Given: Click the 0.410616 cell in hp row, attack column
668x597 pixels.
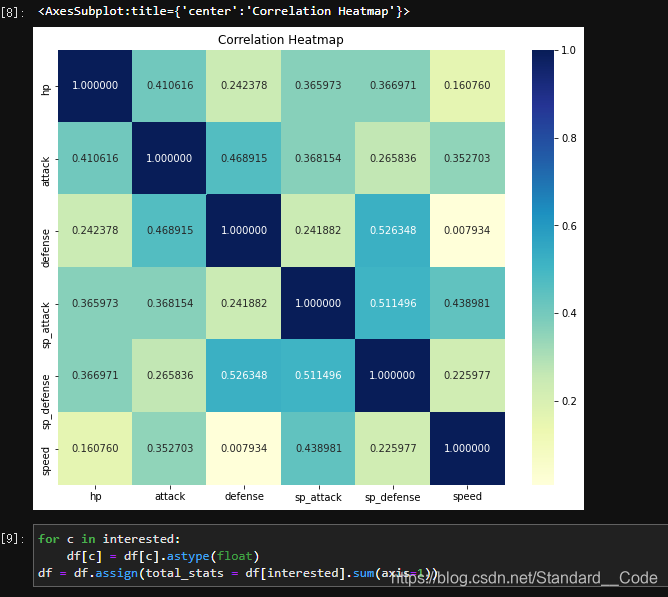Looking at the screenshot, I should pos(169,86).
